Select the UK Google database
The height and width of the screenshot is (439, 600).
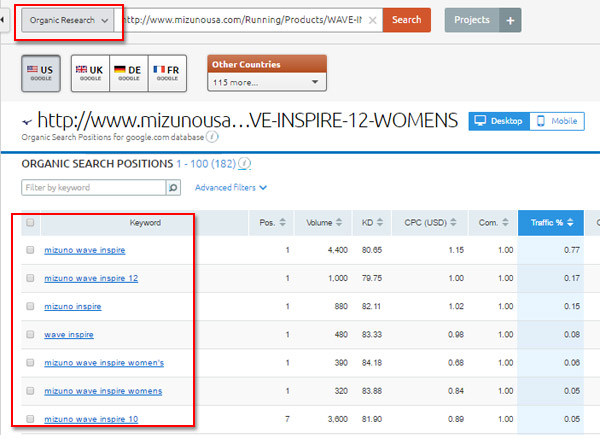(x=90, y=73)
